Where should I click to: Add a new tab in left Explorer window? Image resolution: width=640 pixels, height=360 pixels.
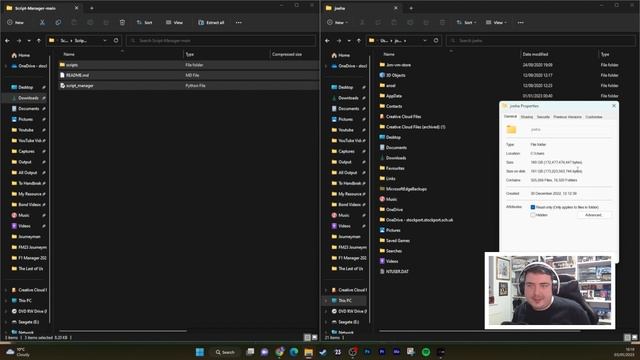(91, 8)
